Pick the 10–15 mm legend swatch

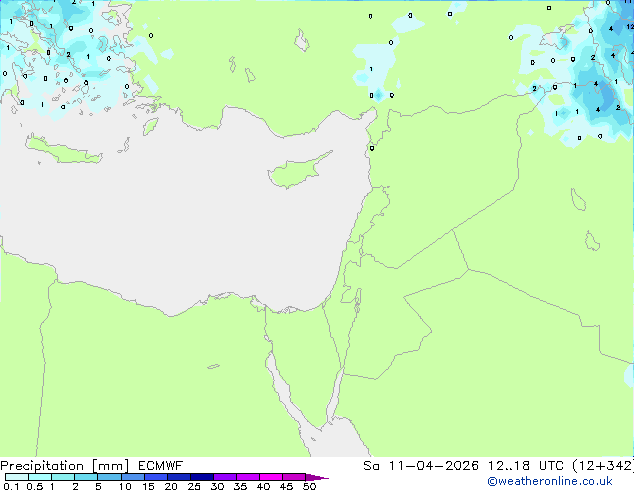click(x=133, y=477)
